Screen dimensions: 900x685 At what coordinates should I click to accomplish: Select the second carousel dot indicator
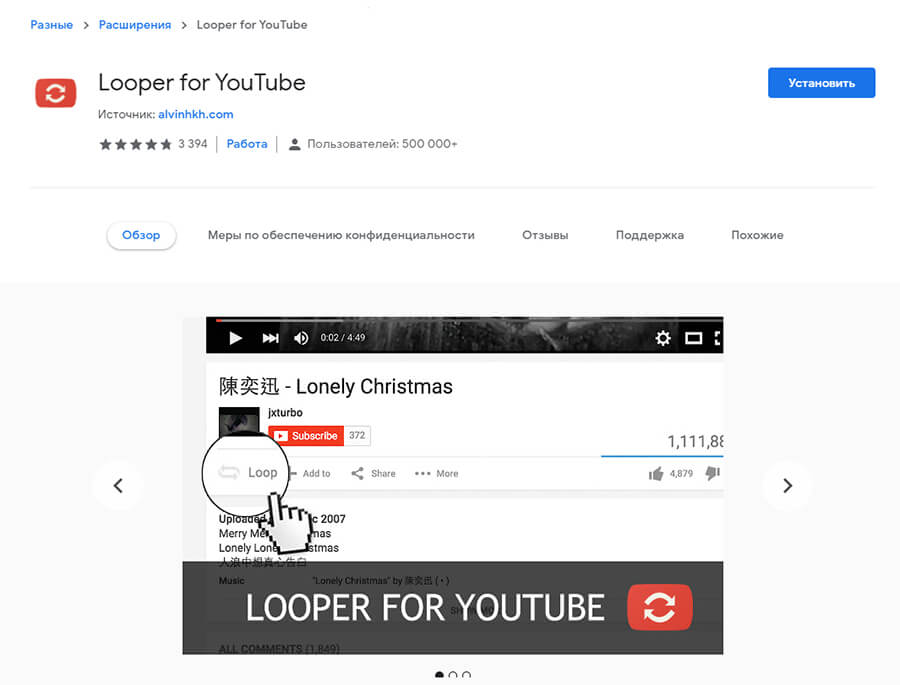click(x=453, y=675)
